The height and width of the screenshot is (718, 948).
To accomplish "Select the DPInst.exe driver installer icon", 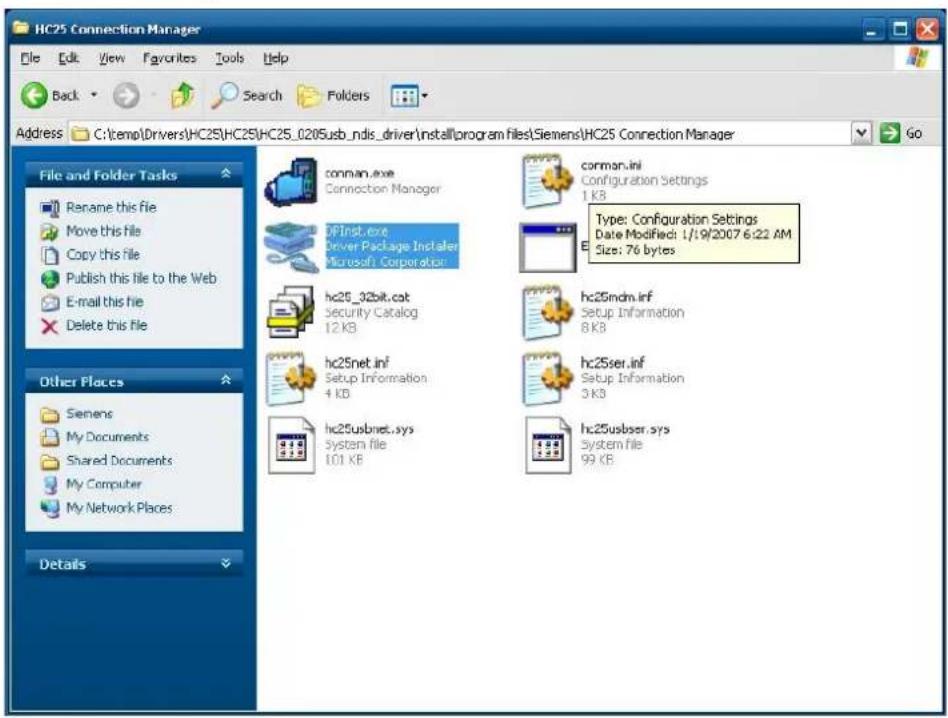I will click(x=291, y=248).
